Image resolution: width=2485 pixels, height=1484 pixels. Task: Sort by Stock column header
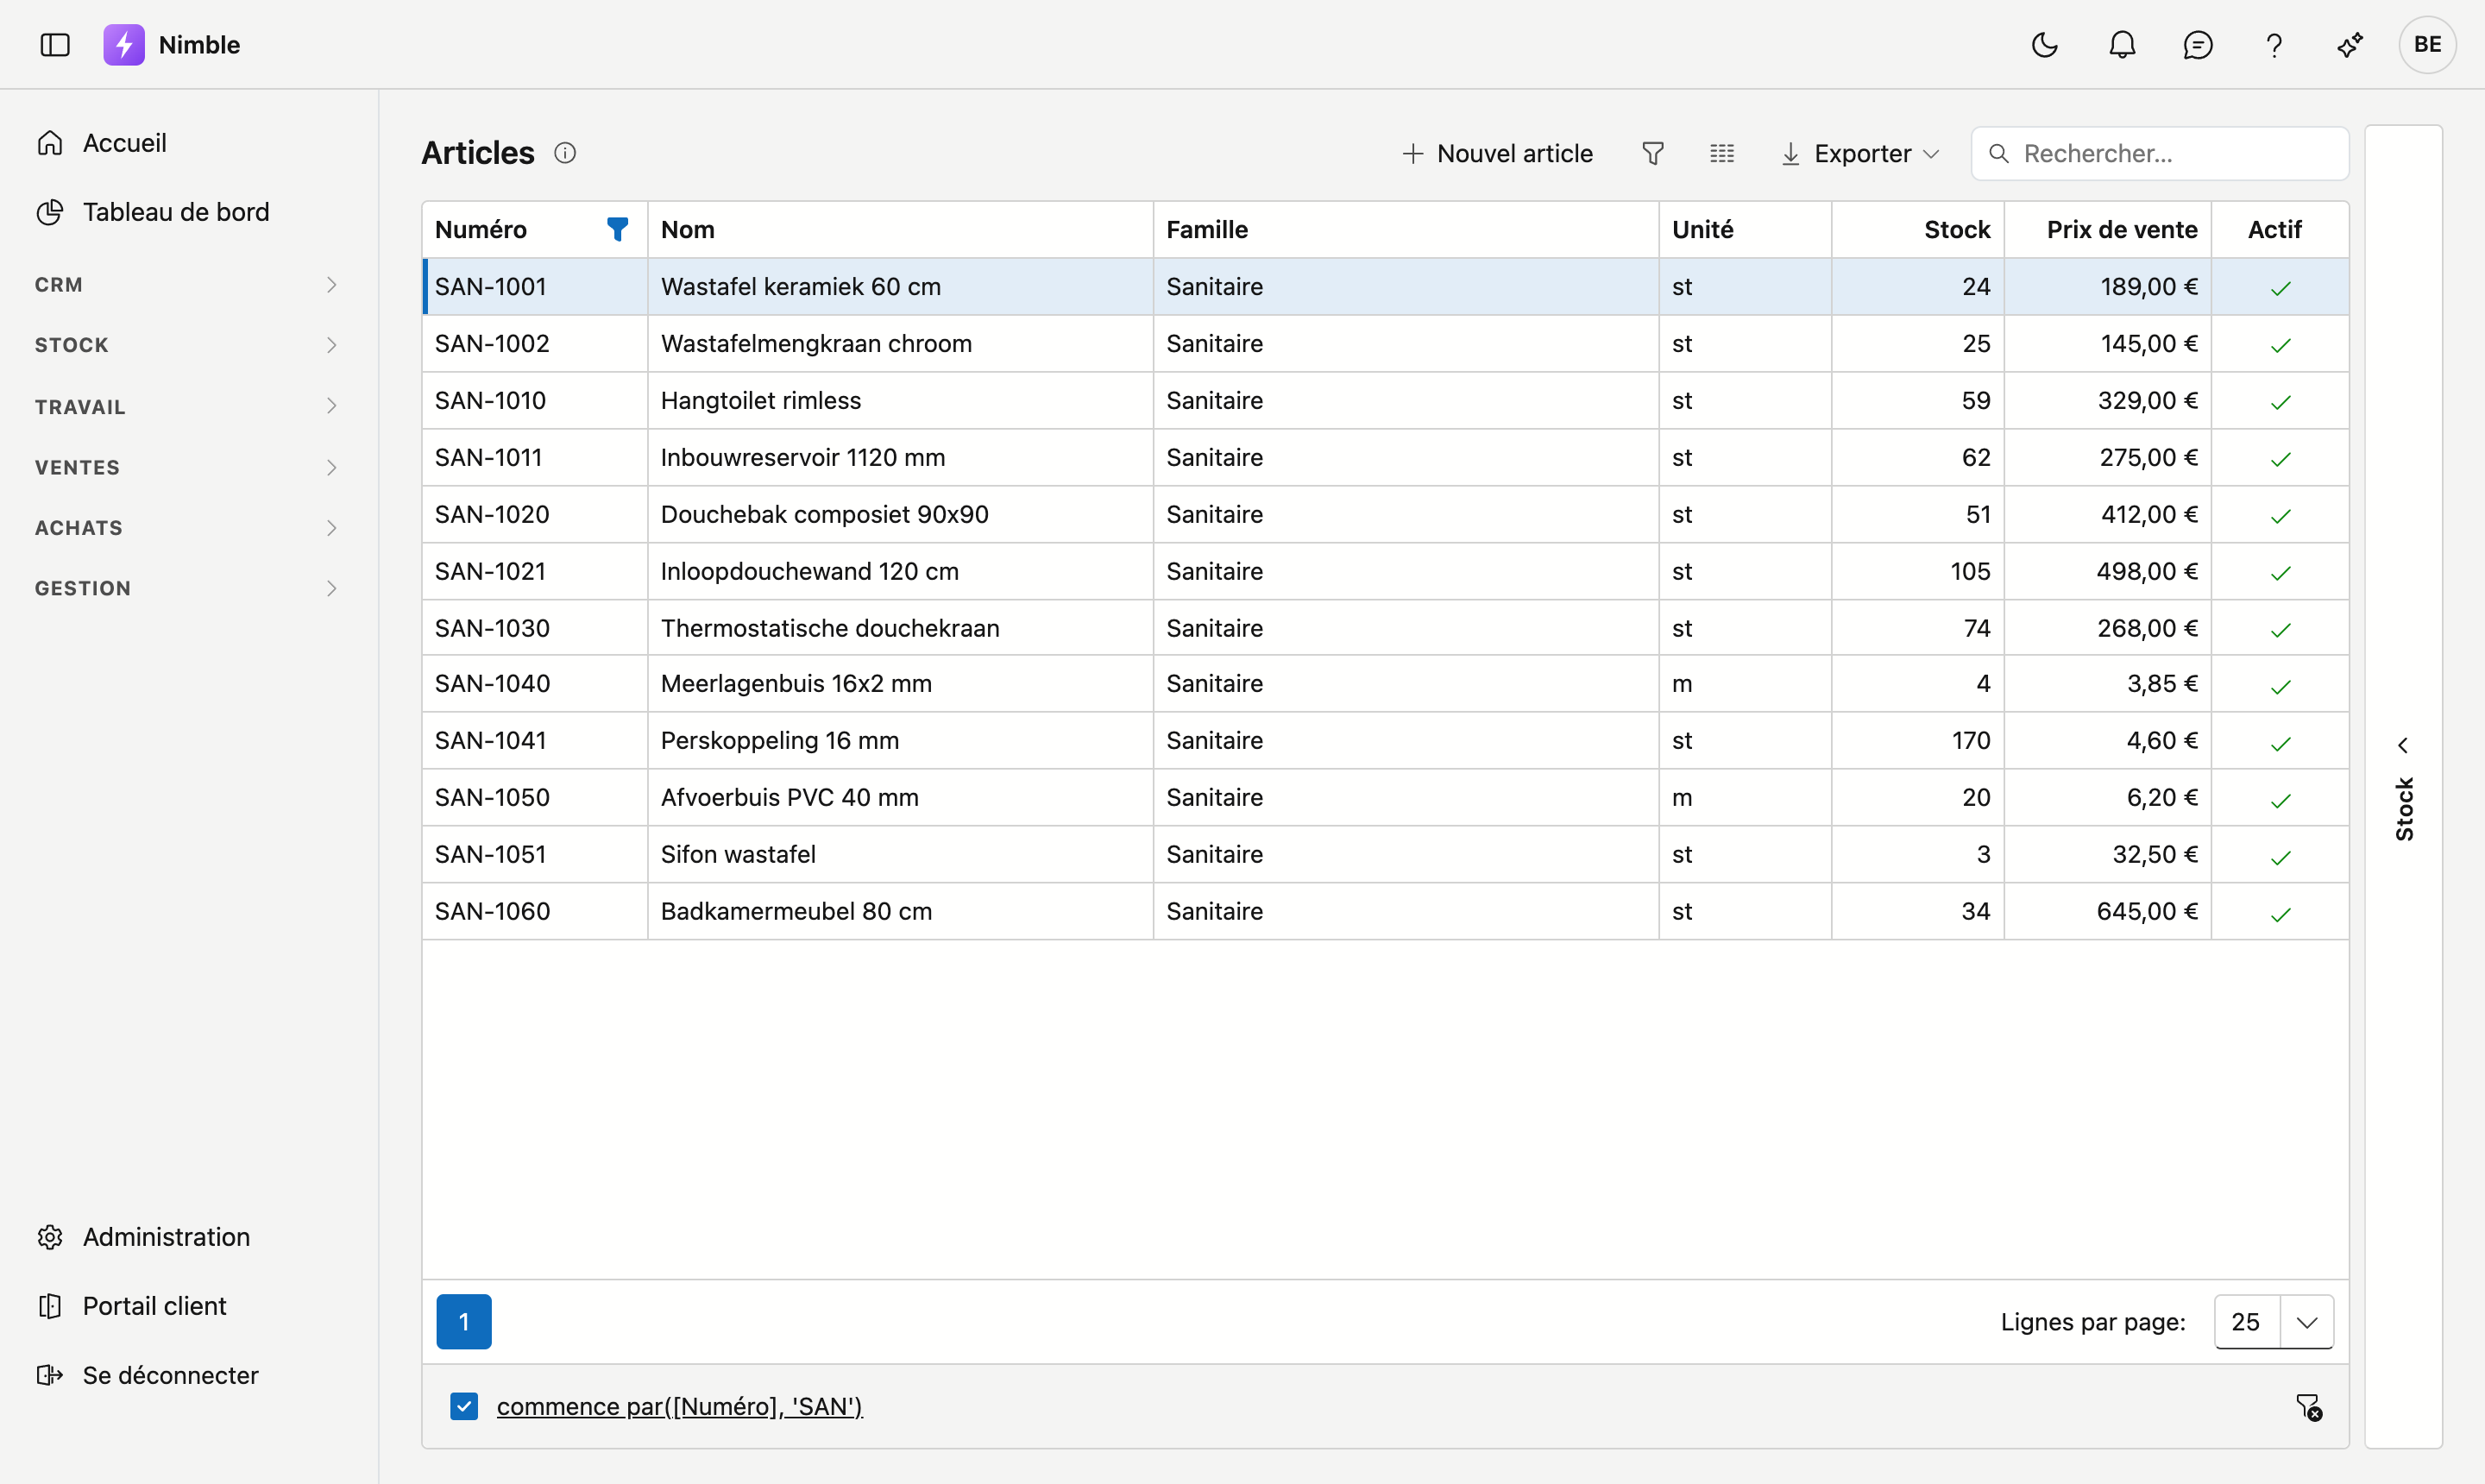point(1918,230)
